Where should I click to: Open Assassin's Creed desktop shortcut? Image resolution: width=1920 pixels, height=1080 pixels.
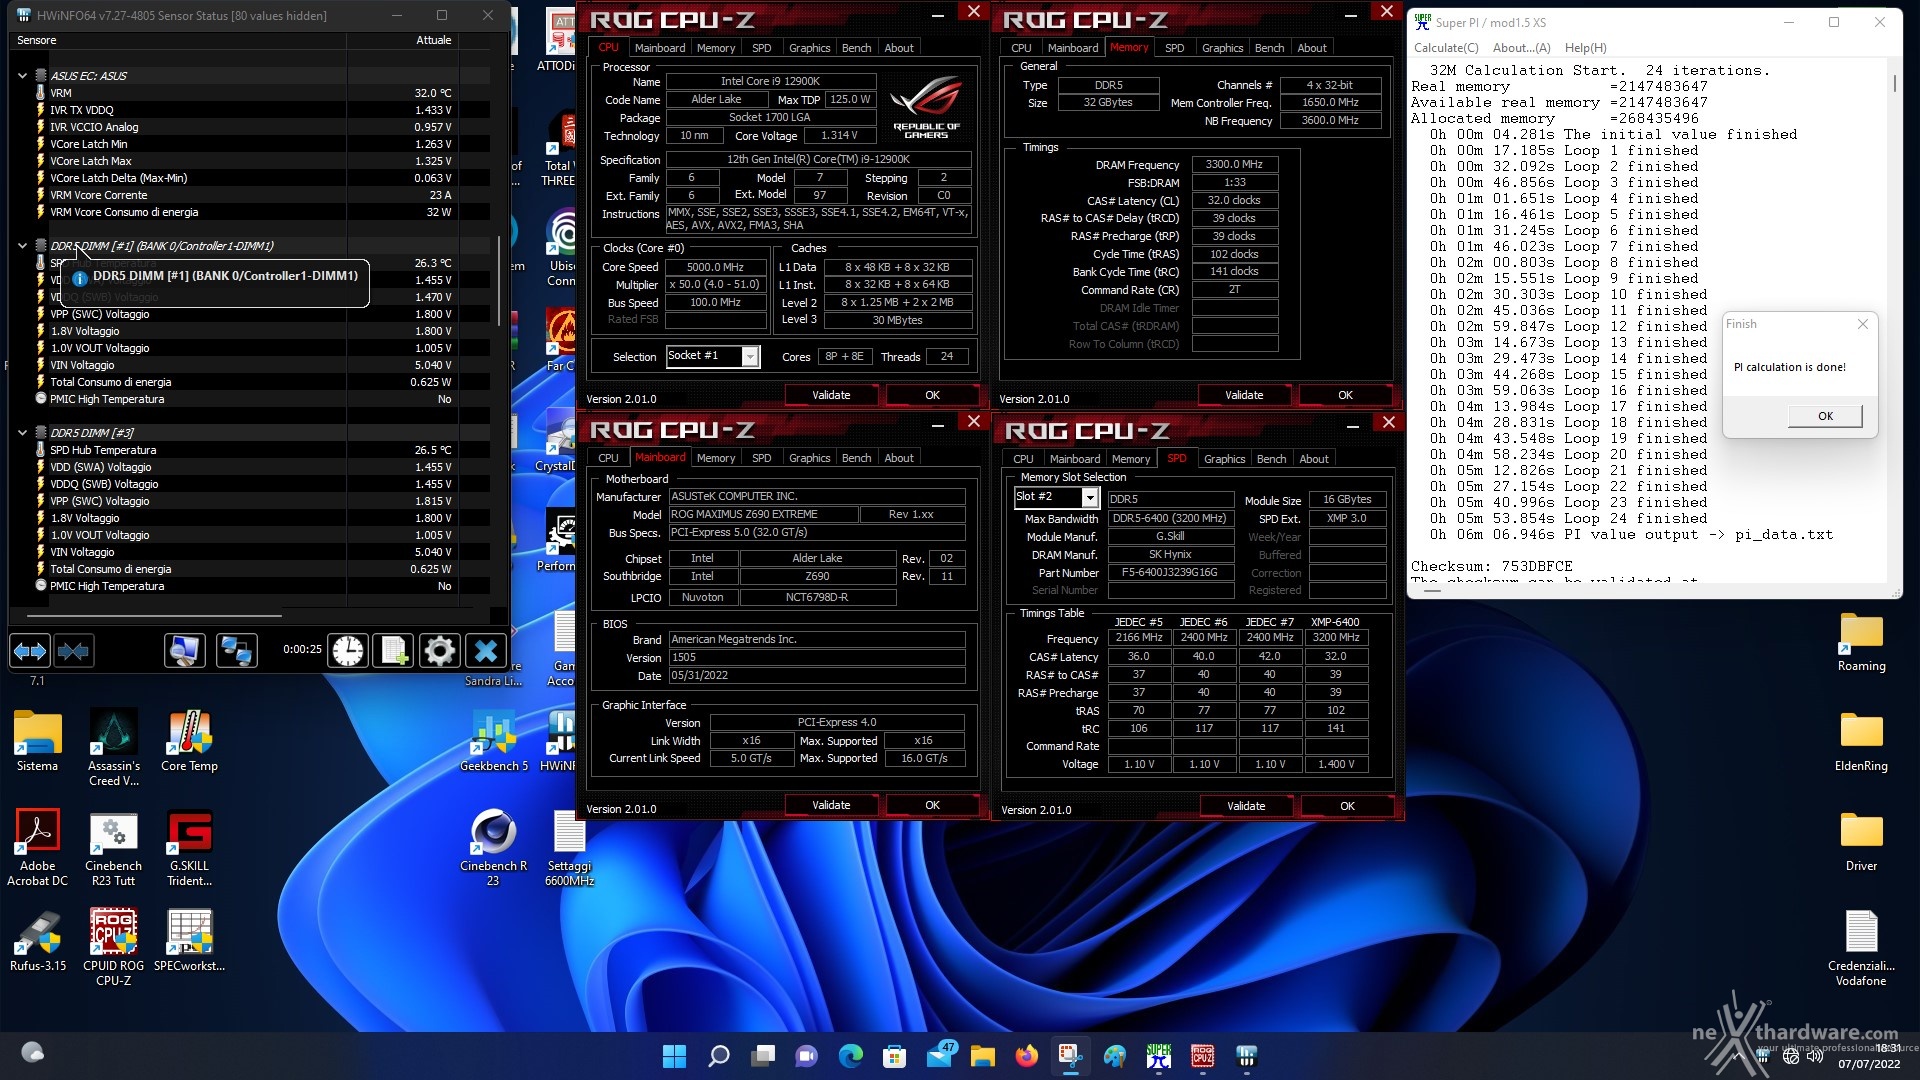pyautogui.click(x=114, y=748)
